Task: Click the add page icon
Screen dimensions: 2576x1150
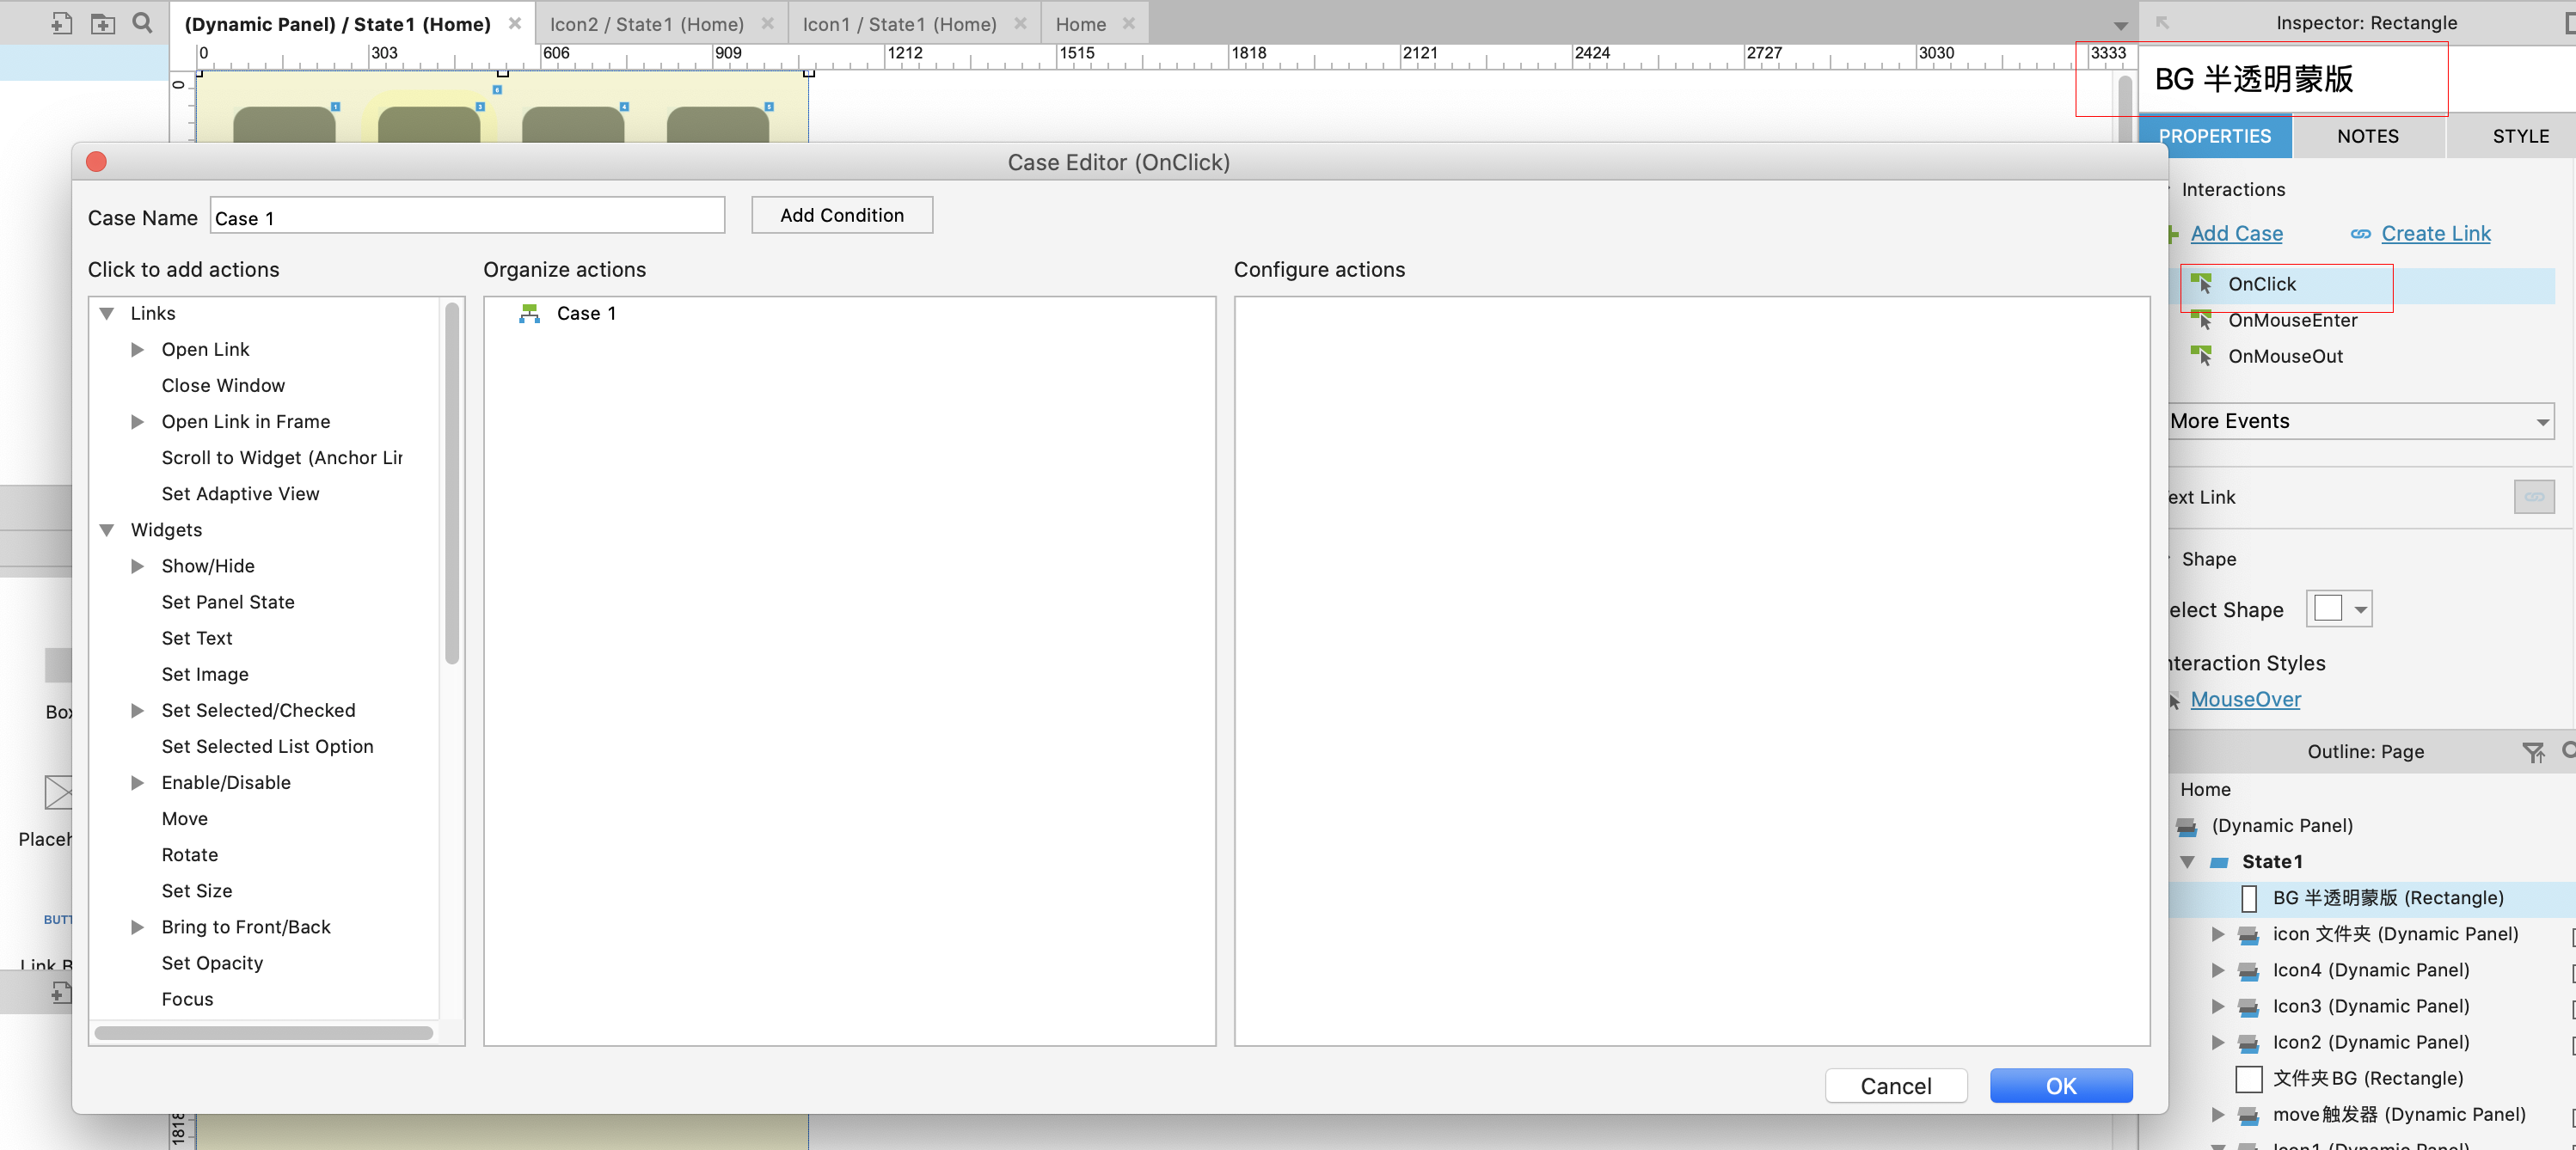Action: click(61, 23)
